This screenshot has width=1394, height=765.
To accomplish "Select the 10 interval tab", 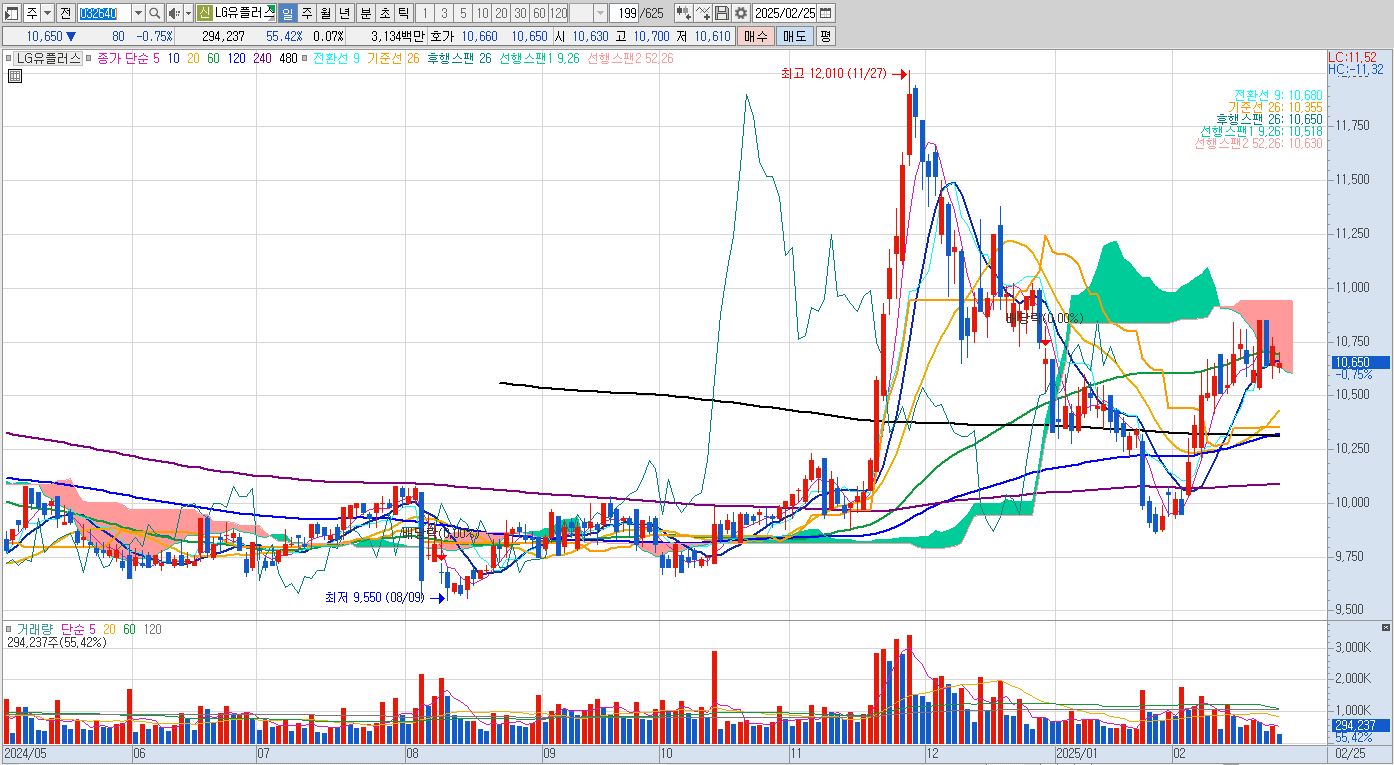I will [483, 13].
